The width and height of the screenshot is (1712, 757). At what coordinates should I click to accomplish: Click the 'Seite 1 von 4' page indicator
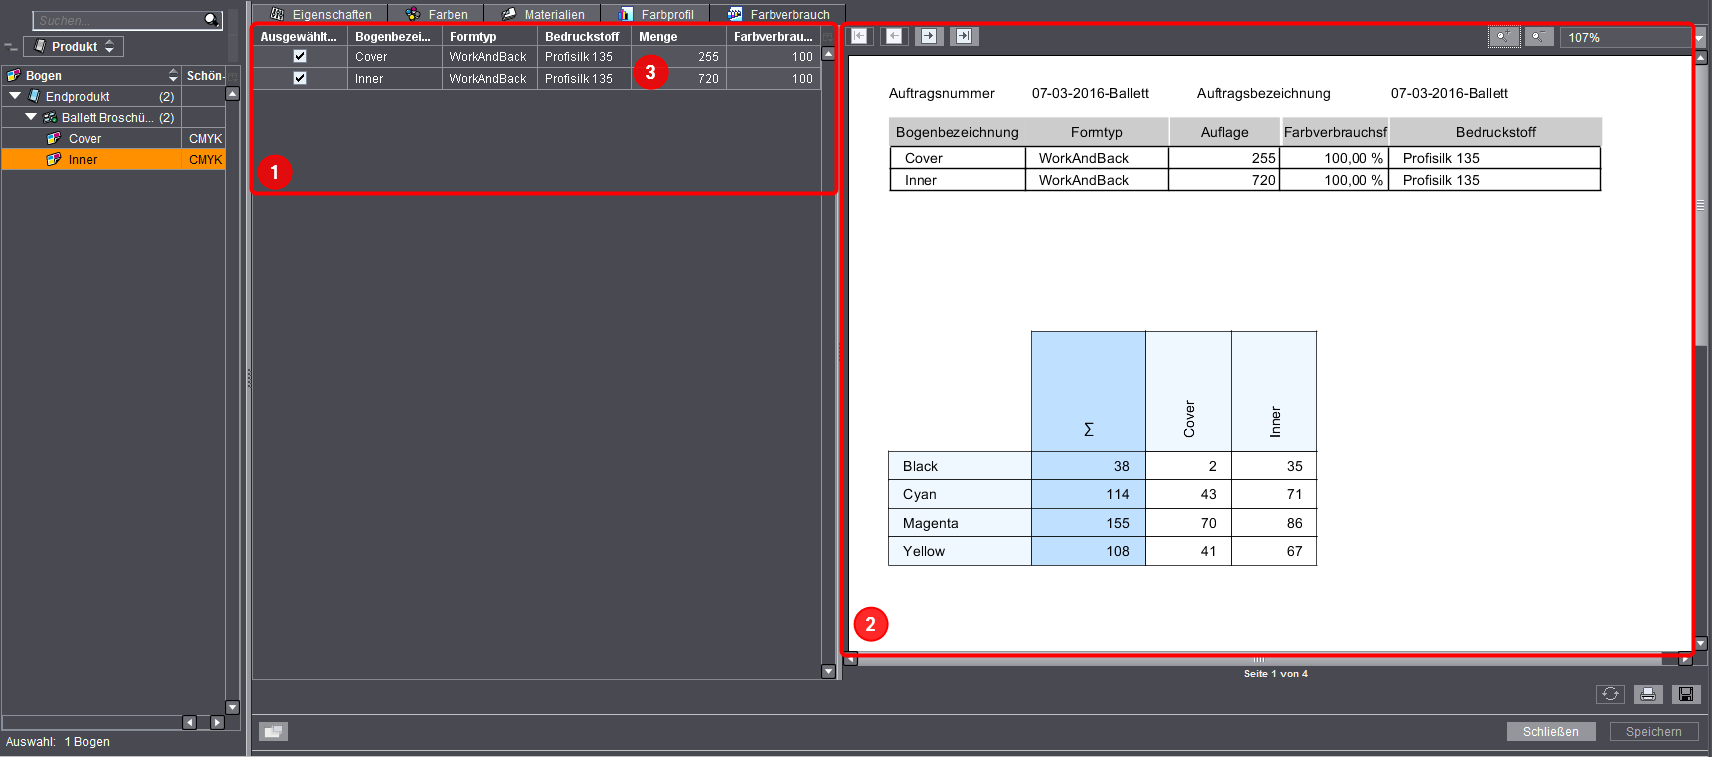click(1276, 674)
